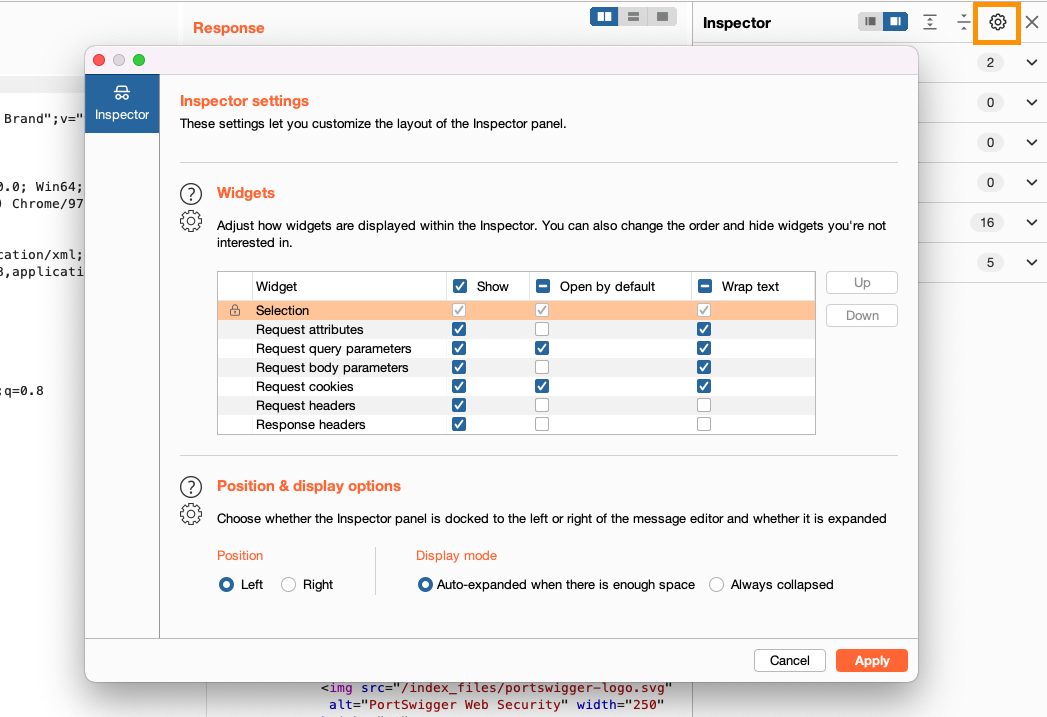Select the Response headers row label
The image size is (1047, 717).
(x=310, y=425)
